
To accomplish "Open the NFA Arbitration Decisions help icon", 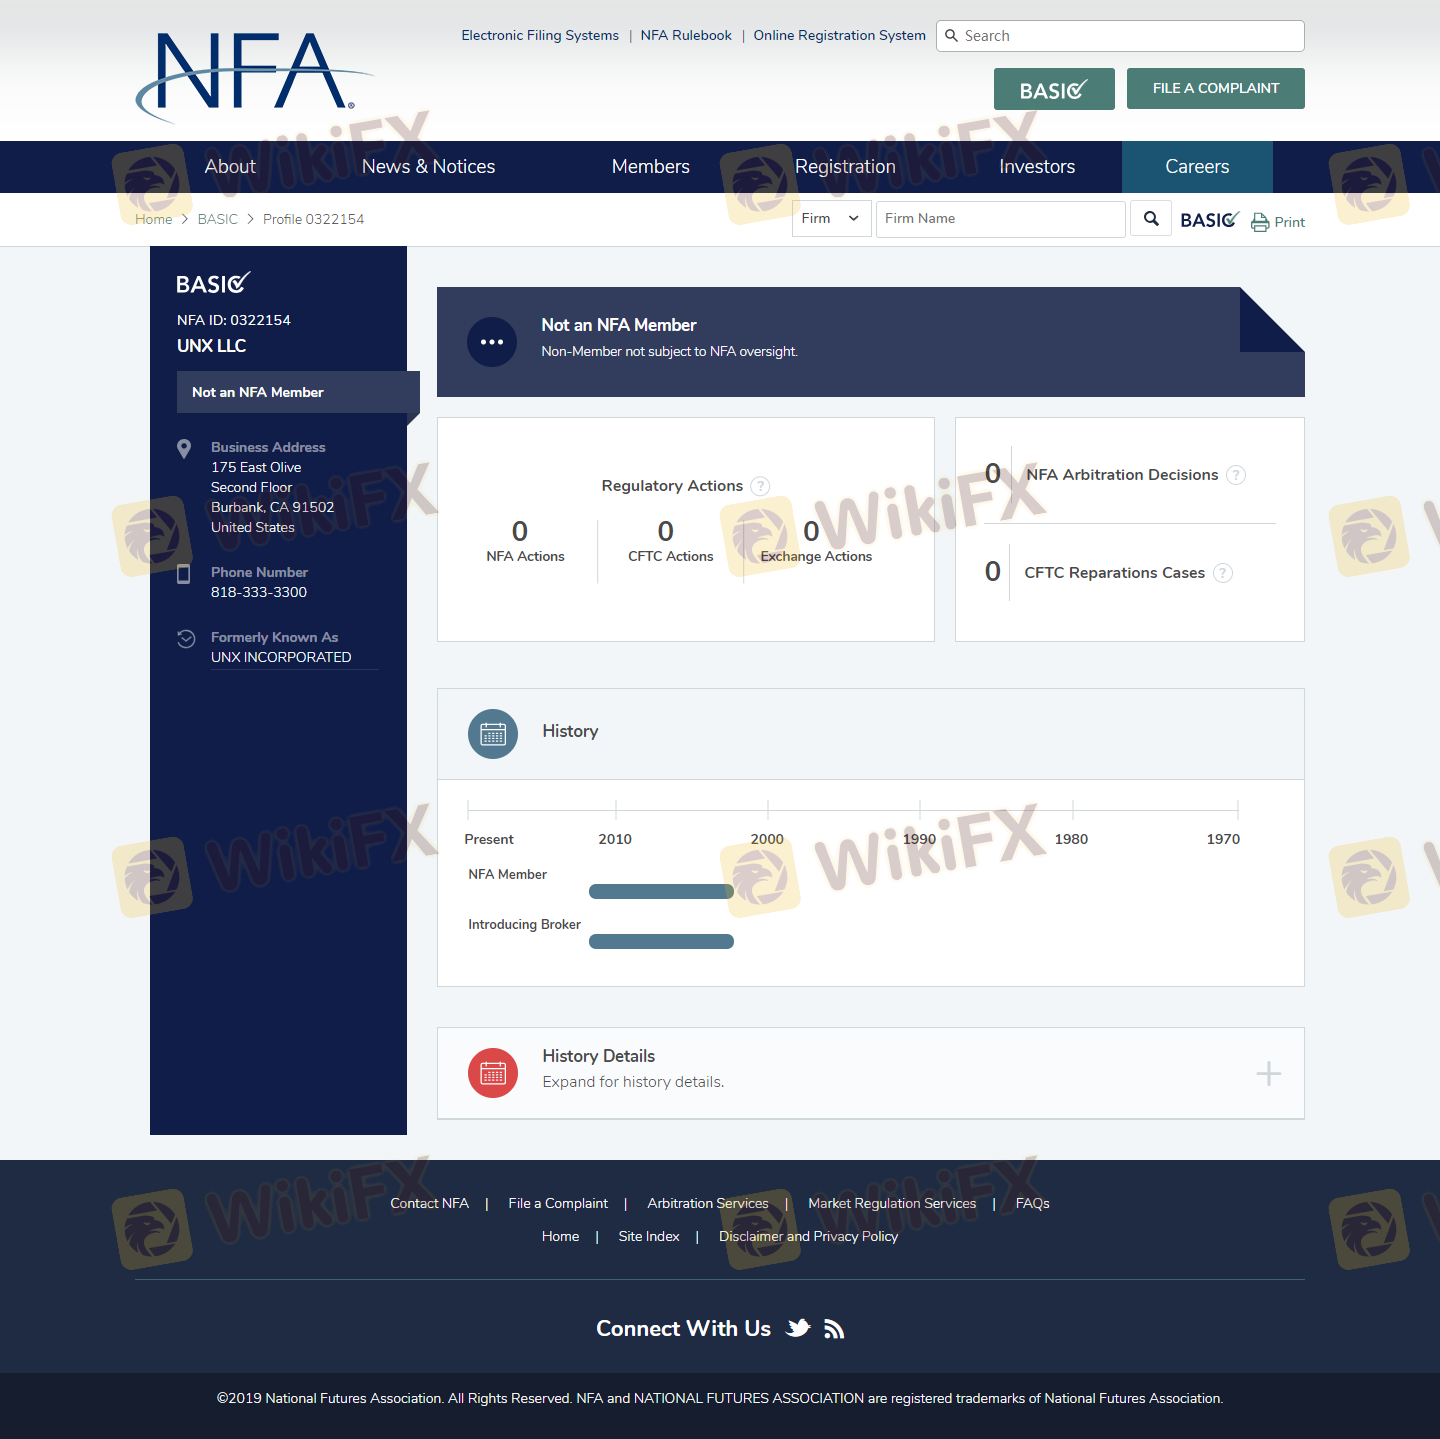I will click(x=1237, y=475).
